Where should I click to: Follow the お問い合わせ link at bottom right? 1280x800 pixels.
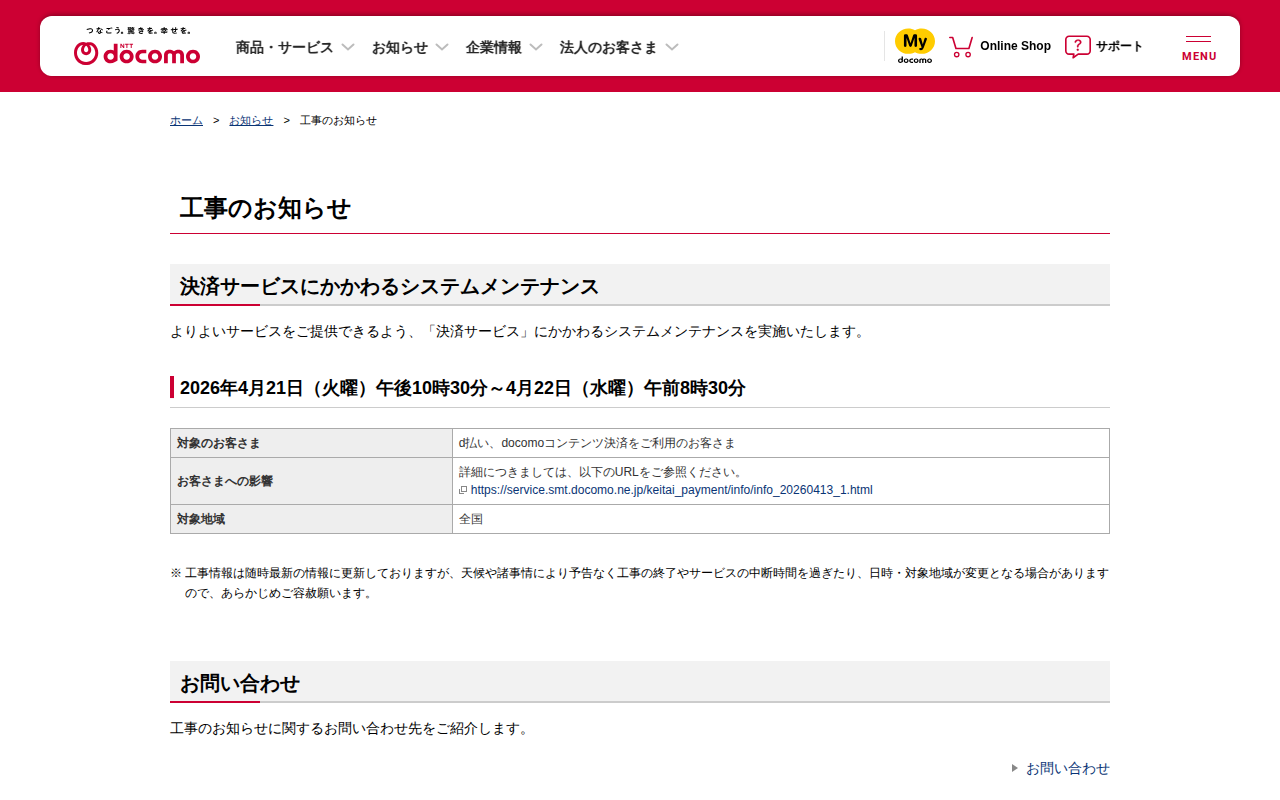click(x=1068, y=768)
